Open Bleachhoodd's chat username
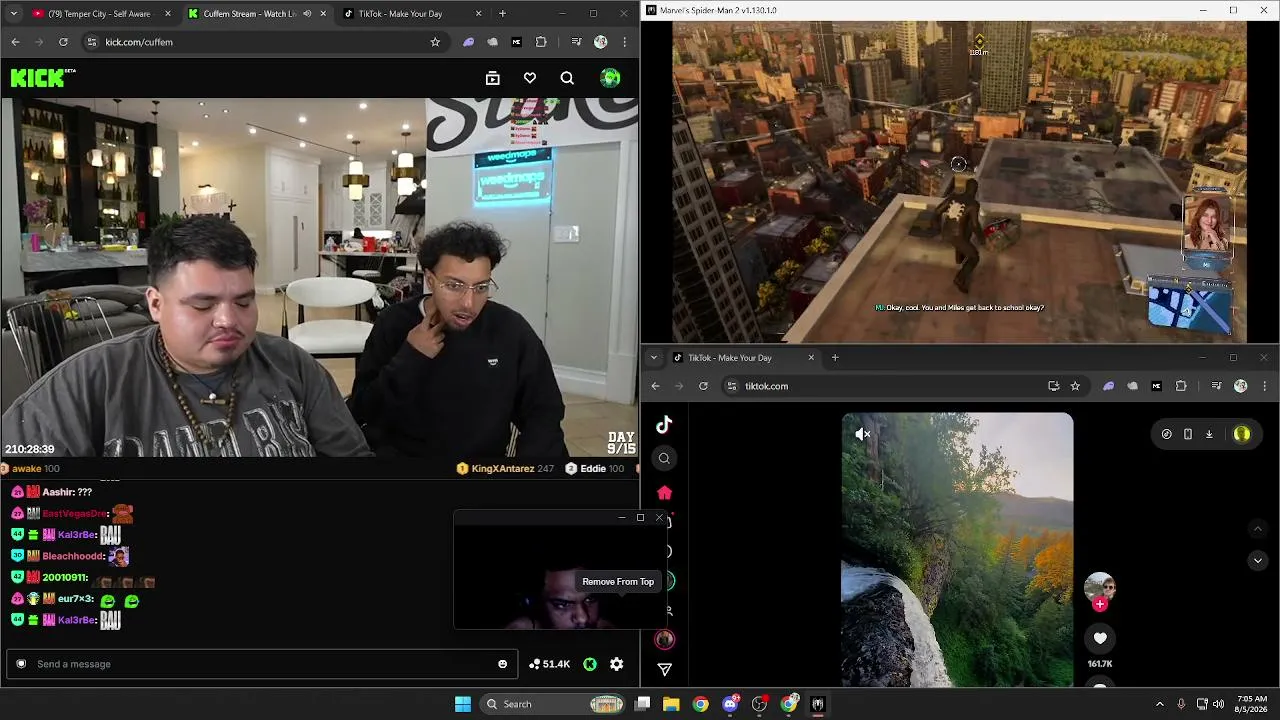The width and height of the screenshot is (1280, 720). point(73,556)
